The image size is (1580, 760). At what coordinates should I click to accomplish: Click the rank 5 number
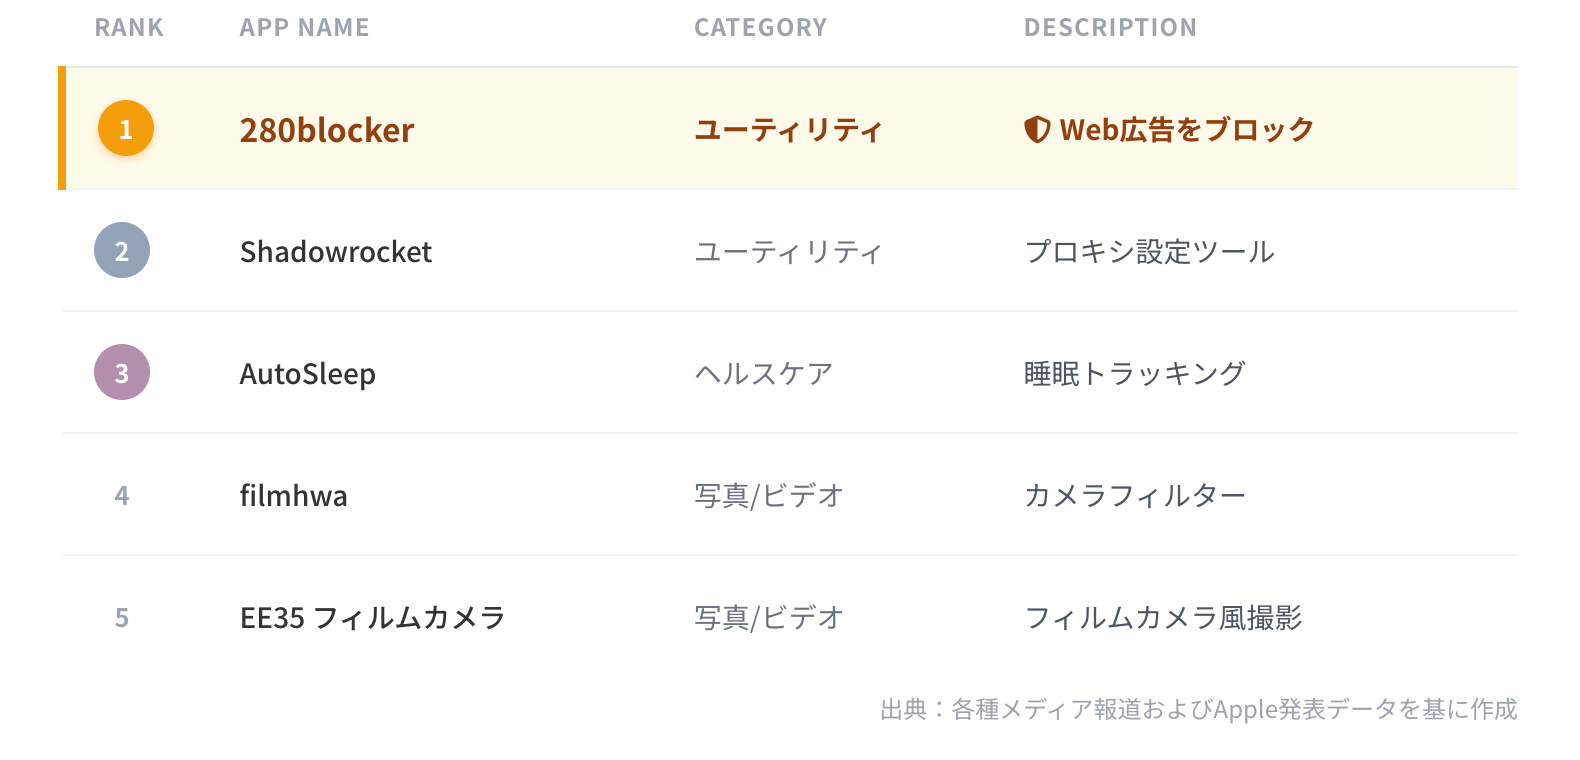click(x=122, y=618)
